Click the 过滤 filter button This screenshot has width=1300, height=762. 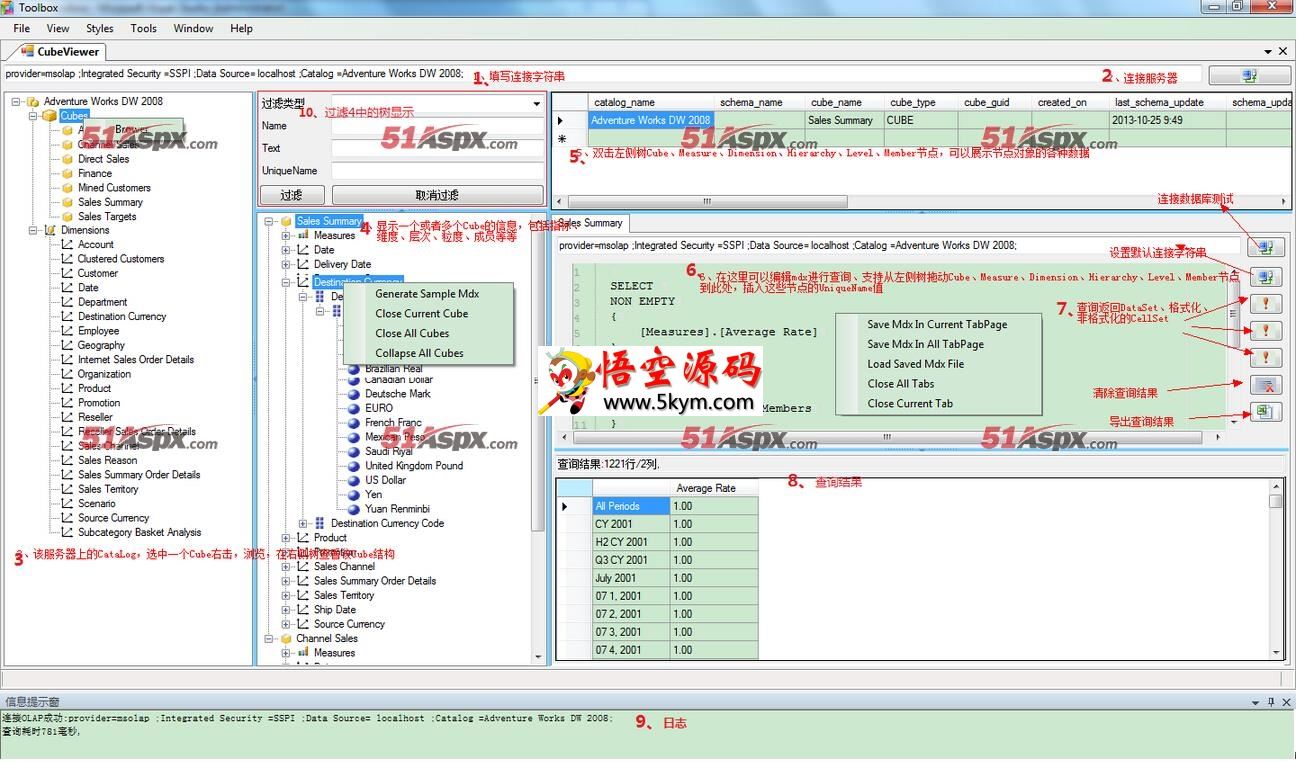click(x=291, y=195)
